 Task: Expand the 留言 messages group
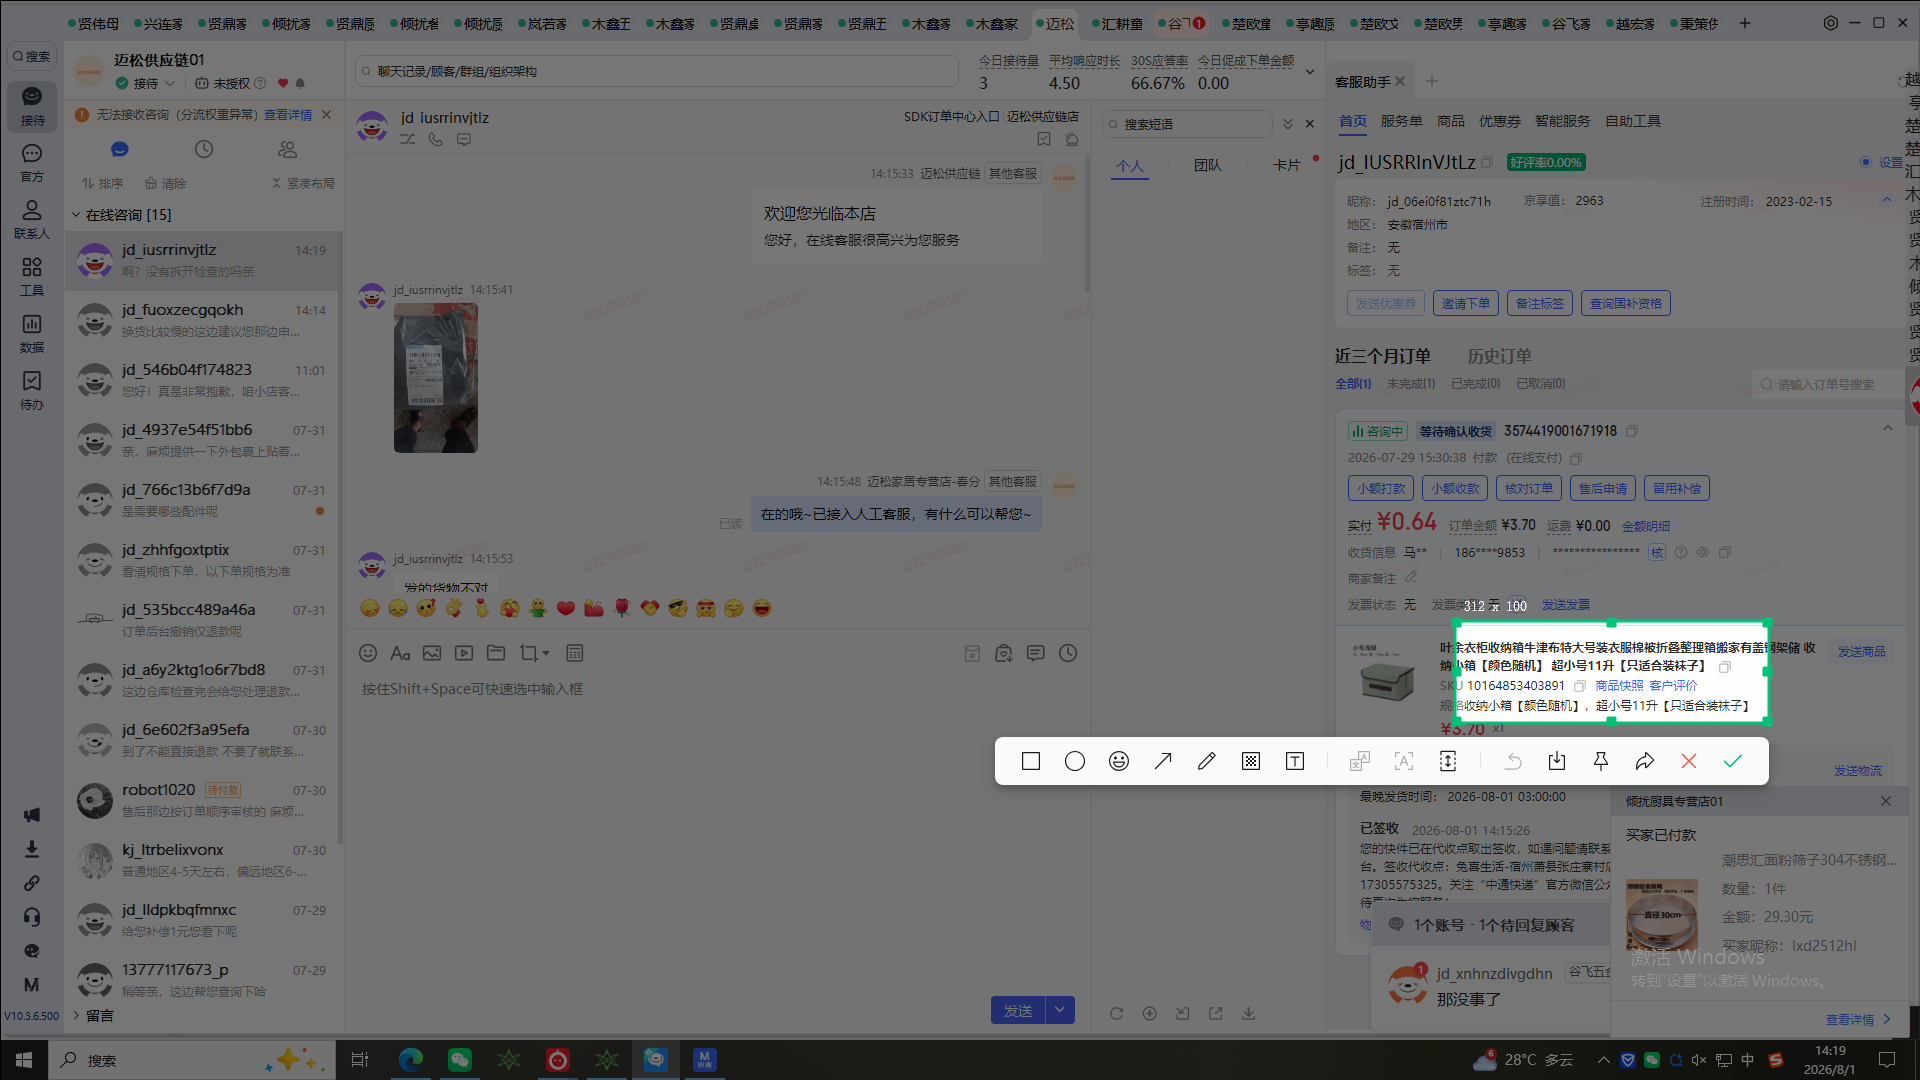coord(76,1016)
